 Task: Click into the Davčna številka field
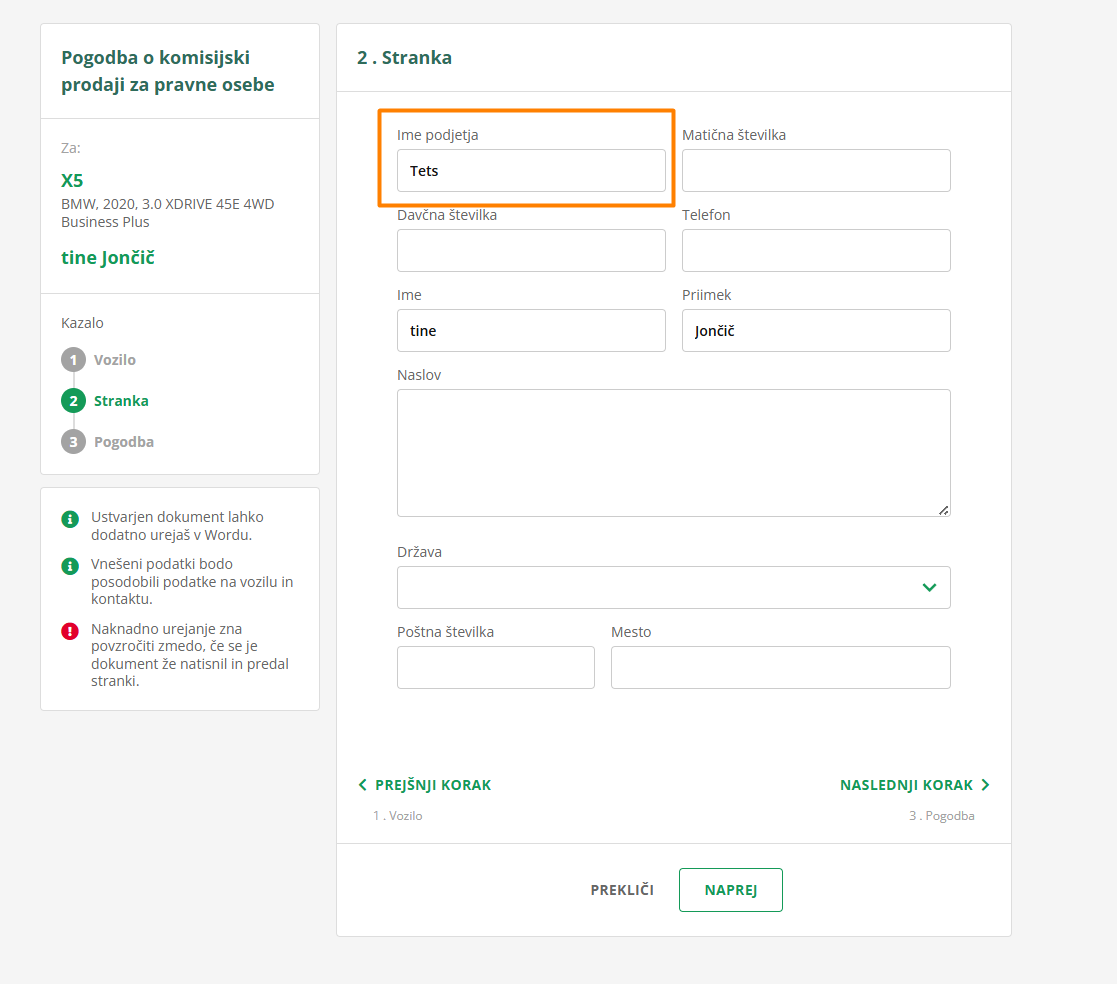(x=531, y=251)
